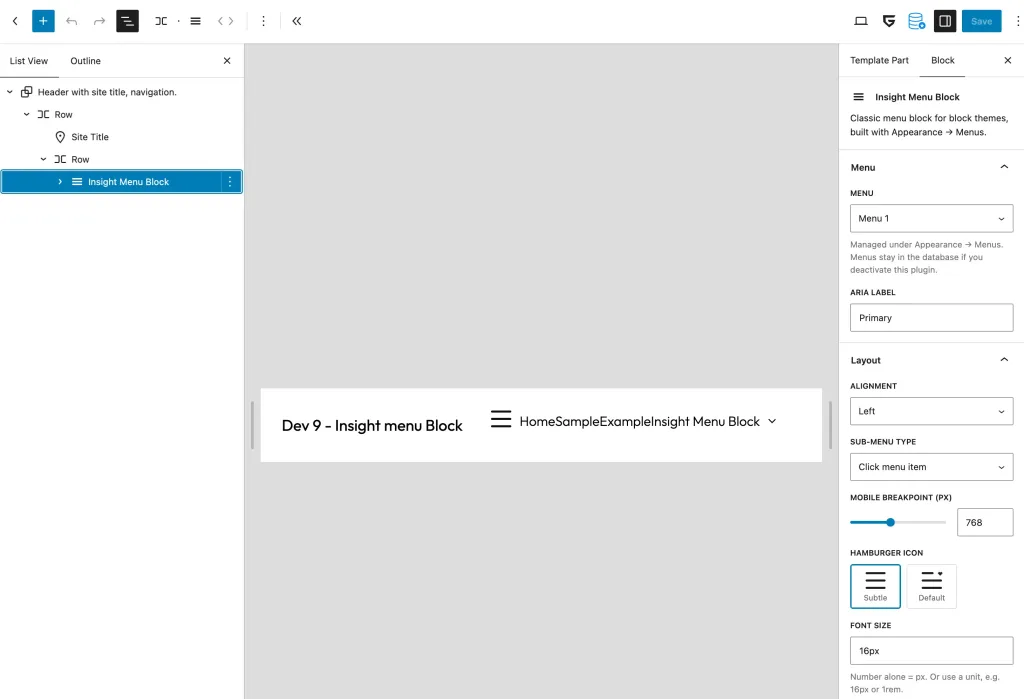Open the Menu 1 dropdown

tap(931, 218)
